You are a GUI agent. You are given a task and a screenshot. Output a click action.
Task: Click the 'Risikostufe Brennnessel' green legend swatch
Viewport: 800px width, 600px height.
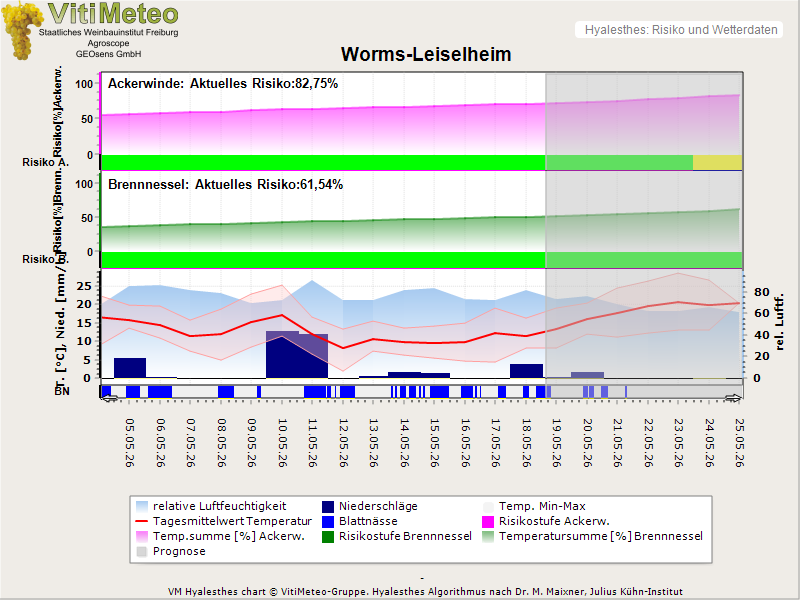point(328,536)
